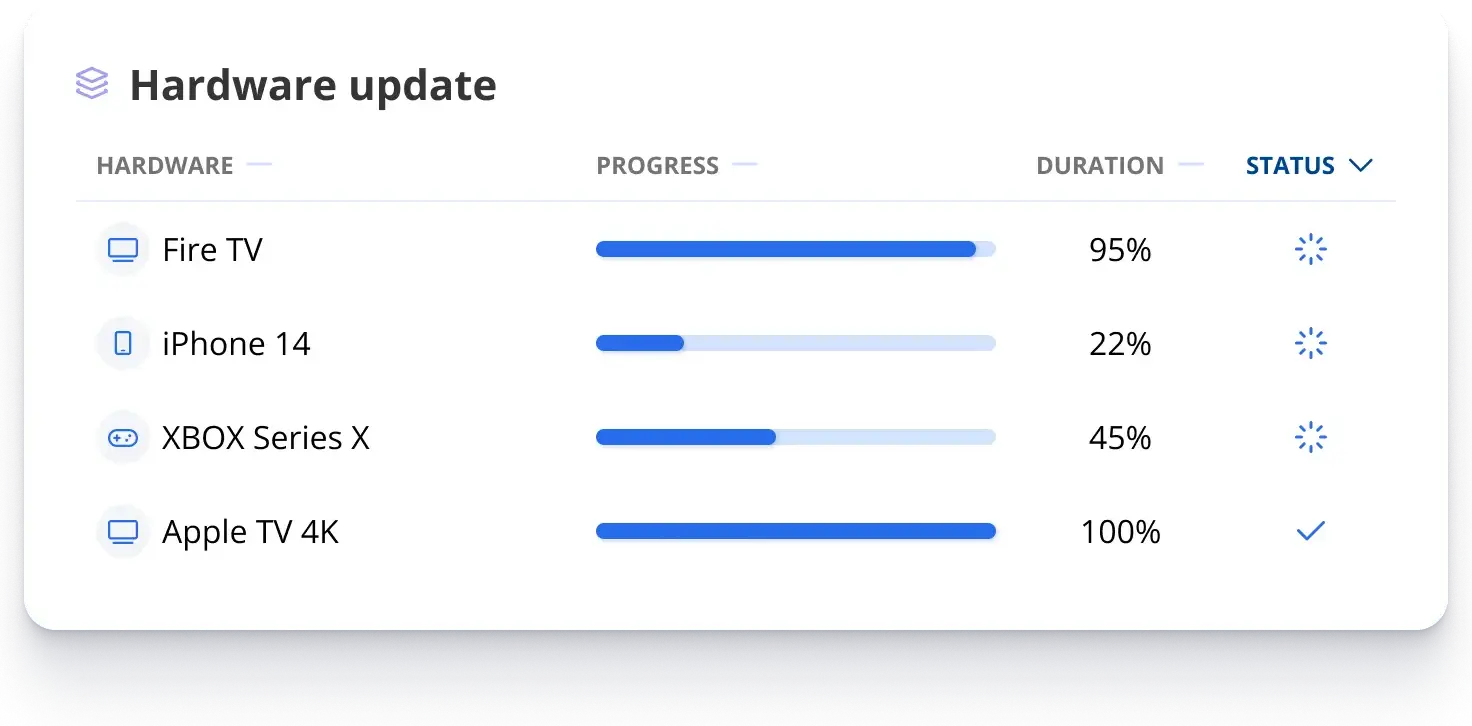The height and width of the screenshot is (726, 1472).
Task: Click the iPhone 14 phone icon
Action: 123,343
